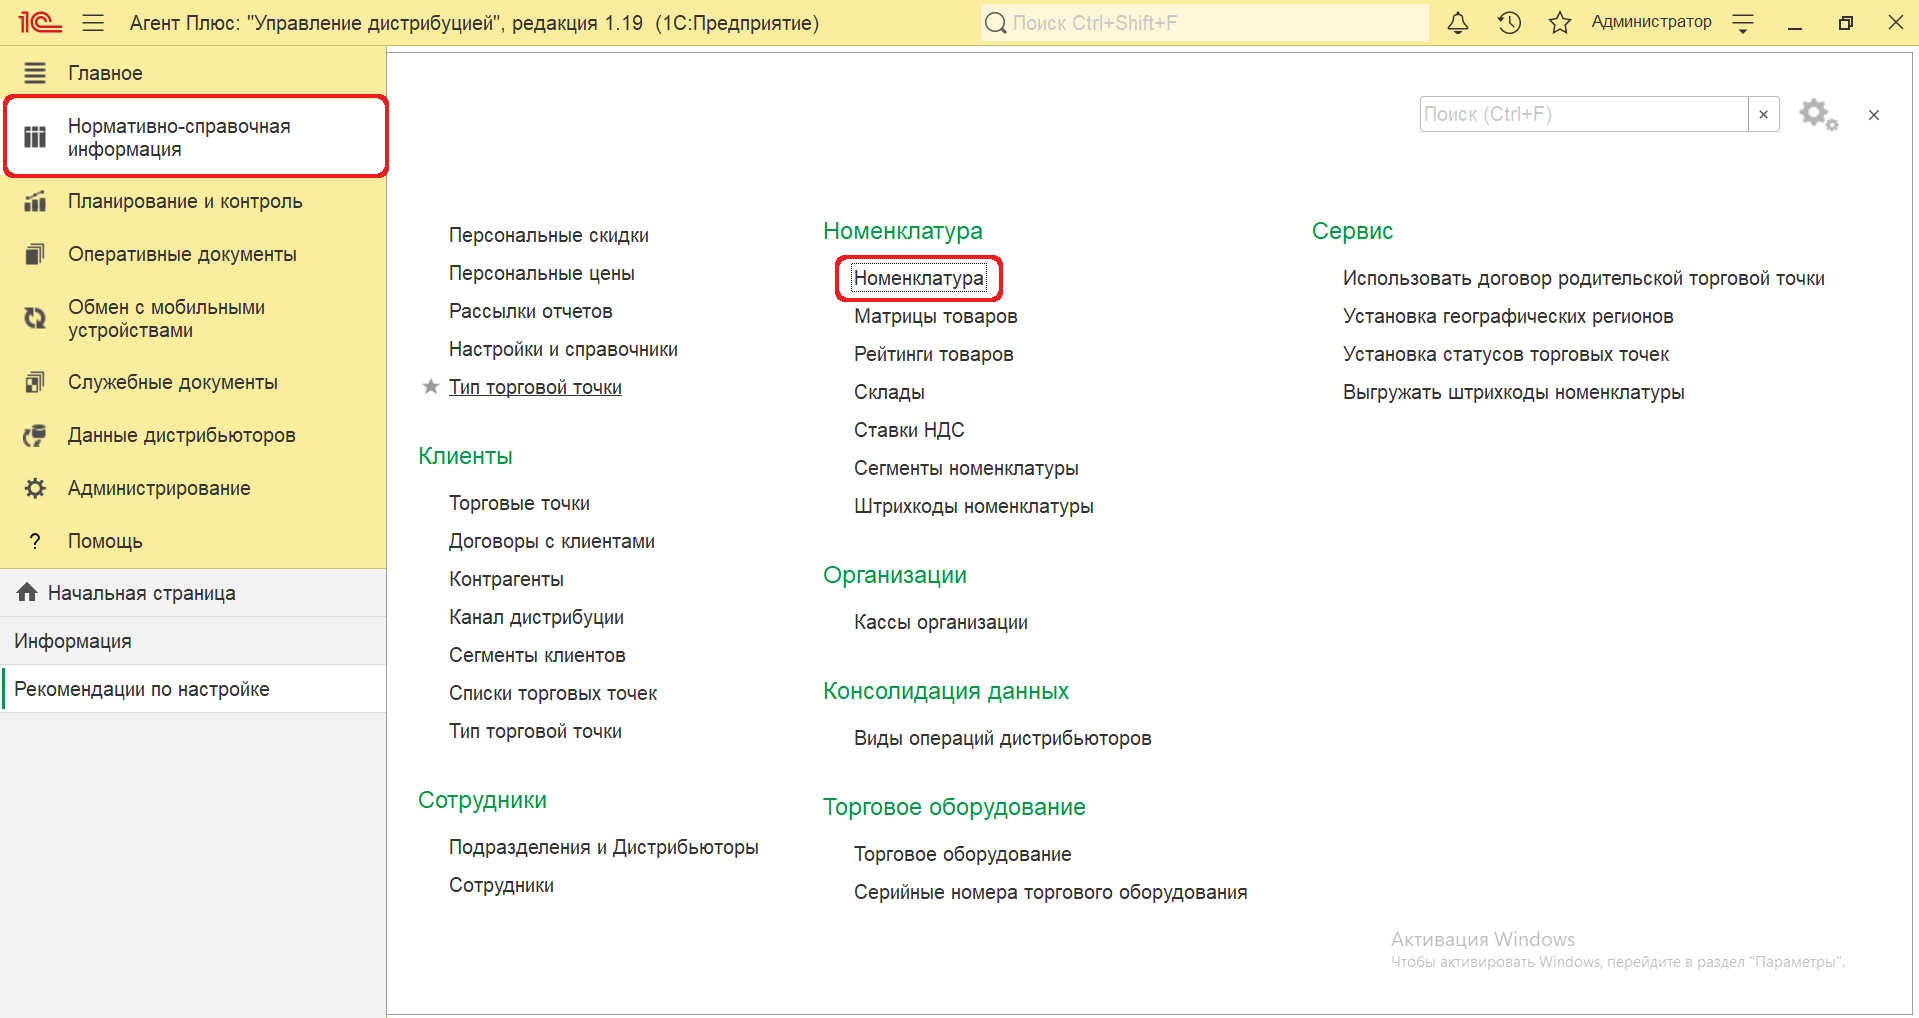
Task: Switch to Начальная страница tab
Action: 193,593
